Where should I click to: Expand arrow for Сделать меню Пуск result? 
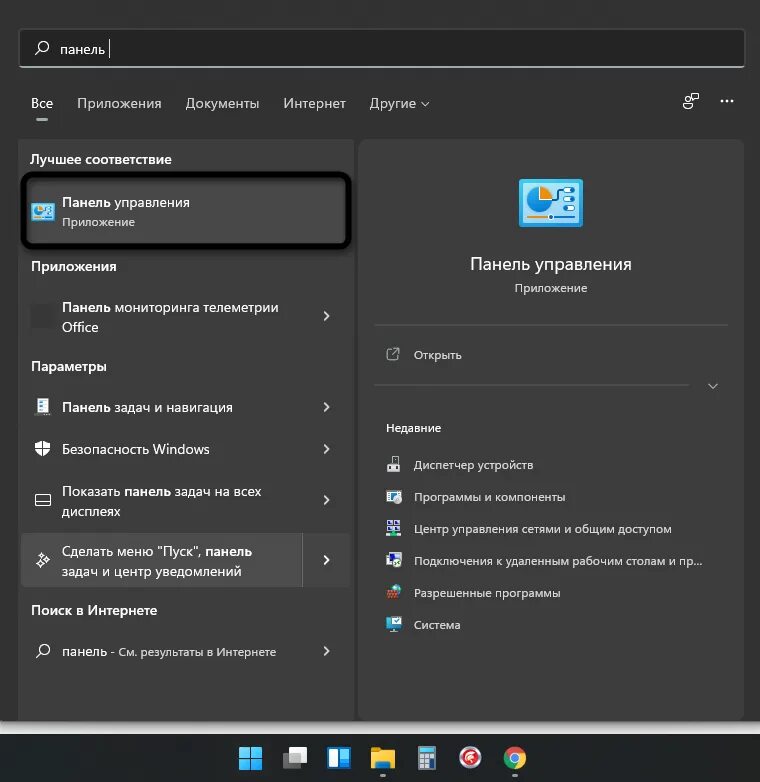[326, 560]
